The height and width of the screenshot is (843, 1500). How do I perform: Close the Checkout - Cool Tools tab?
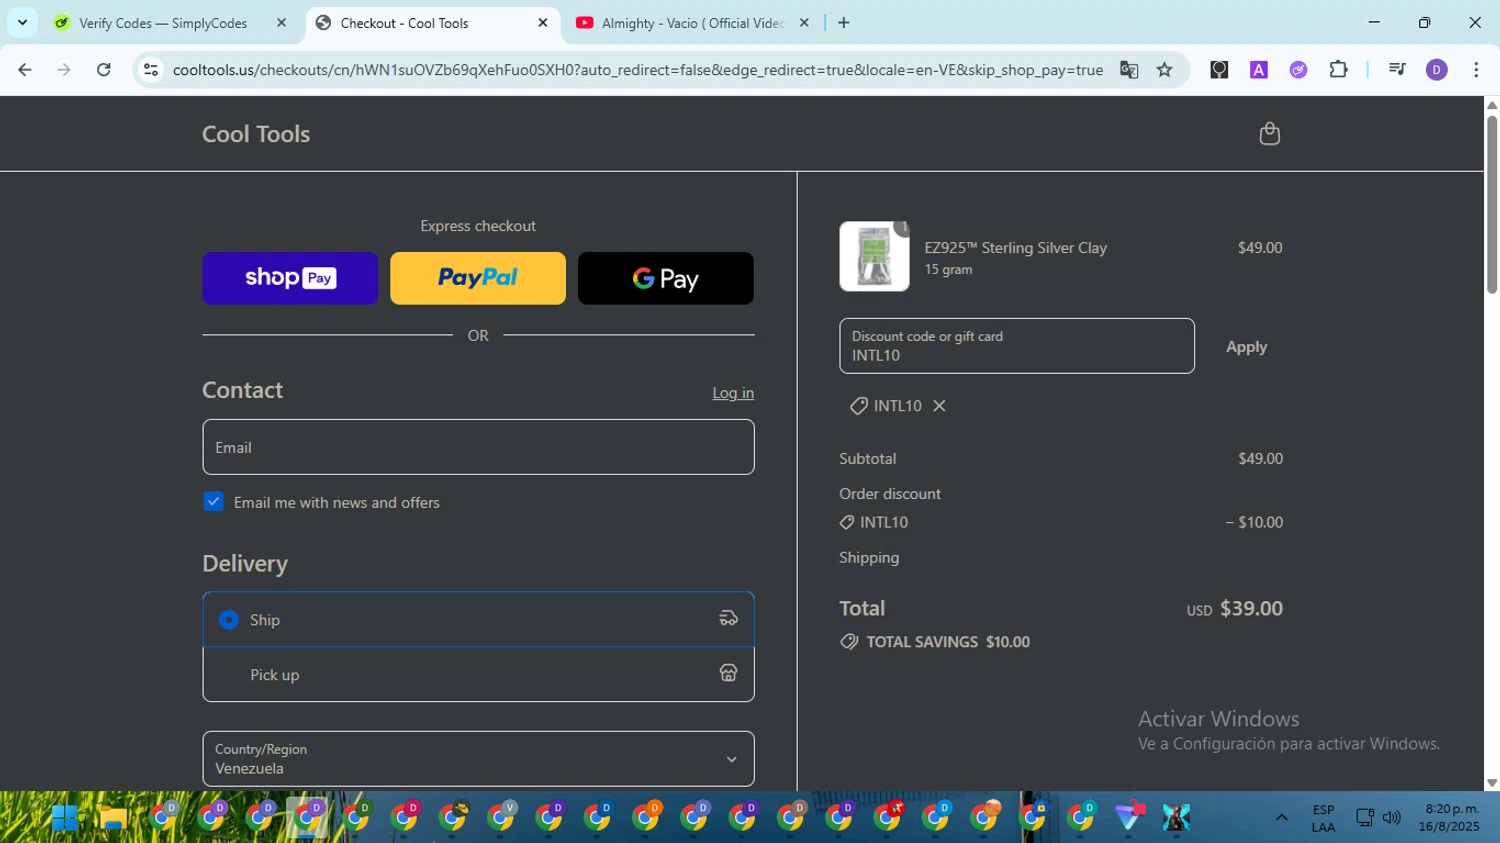pyautogui.click(x=543, y=23)
